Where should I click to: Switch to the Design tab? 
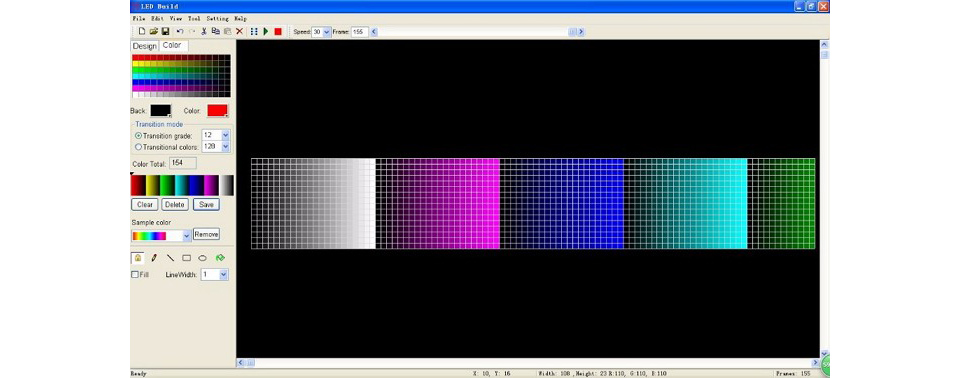[145, 46]
